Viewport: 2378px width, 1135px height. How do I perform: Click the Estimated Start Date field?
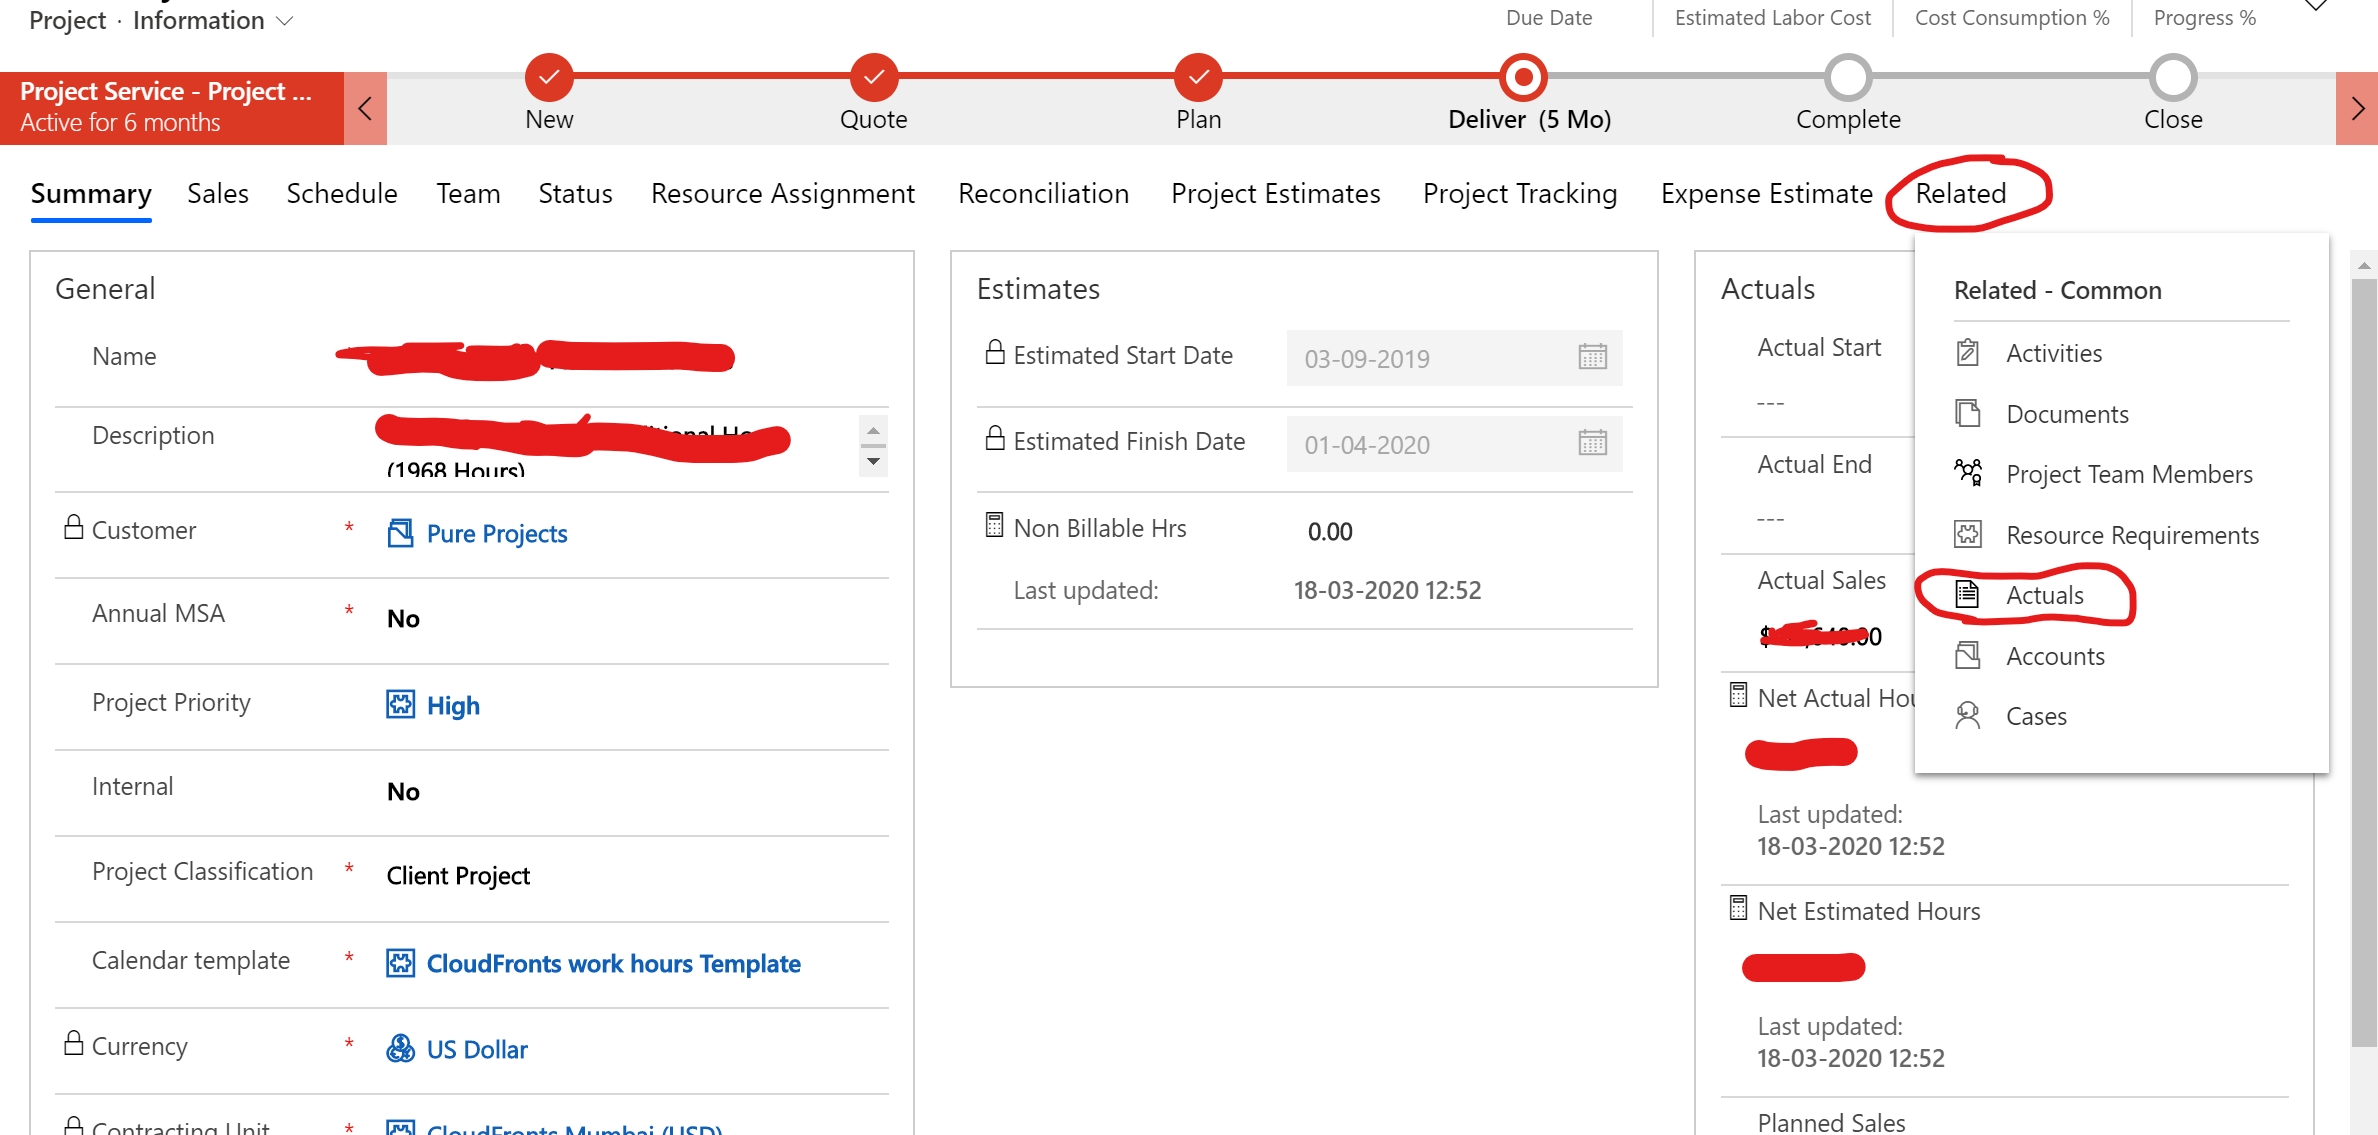pos(1454,358)
